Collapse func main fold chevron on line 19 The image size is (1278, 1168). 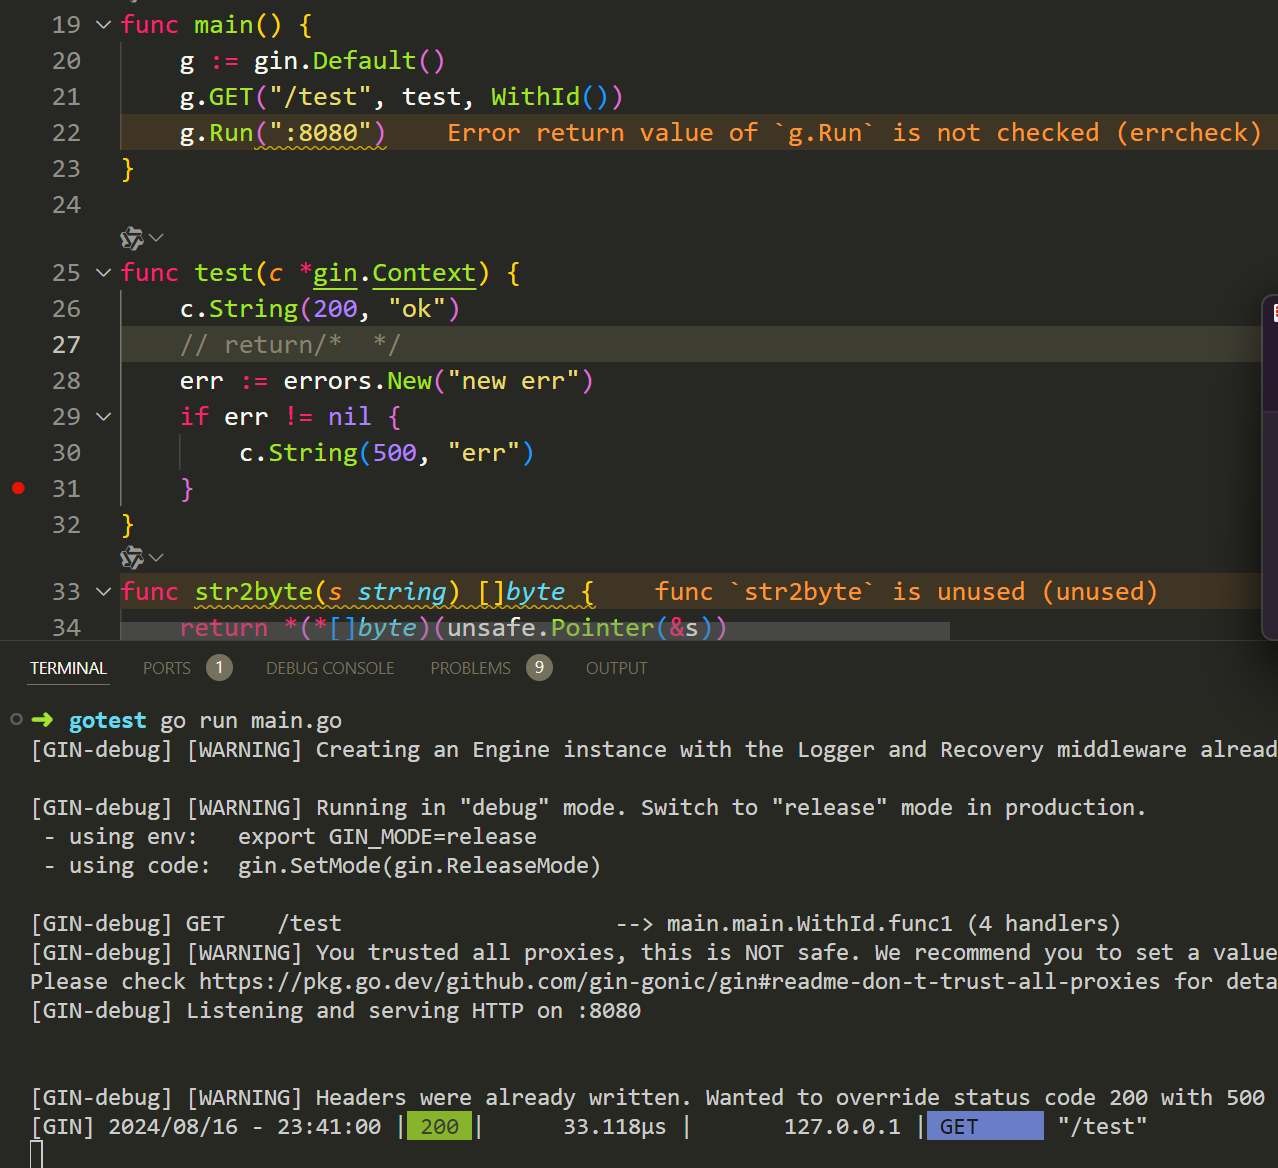(103, 25)
